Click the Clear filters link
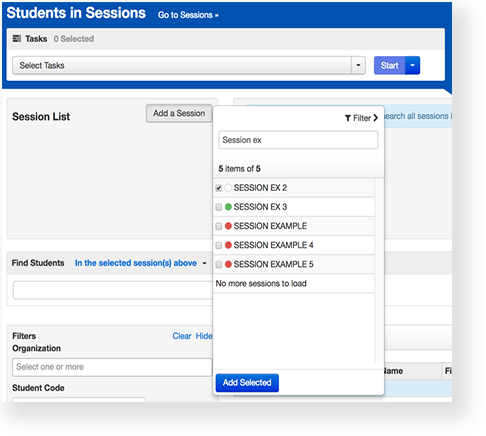 click(x=182, y=336)
